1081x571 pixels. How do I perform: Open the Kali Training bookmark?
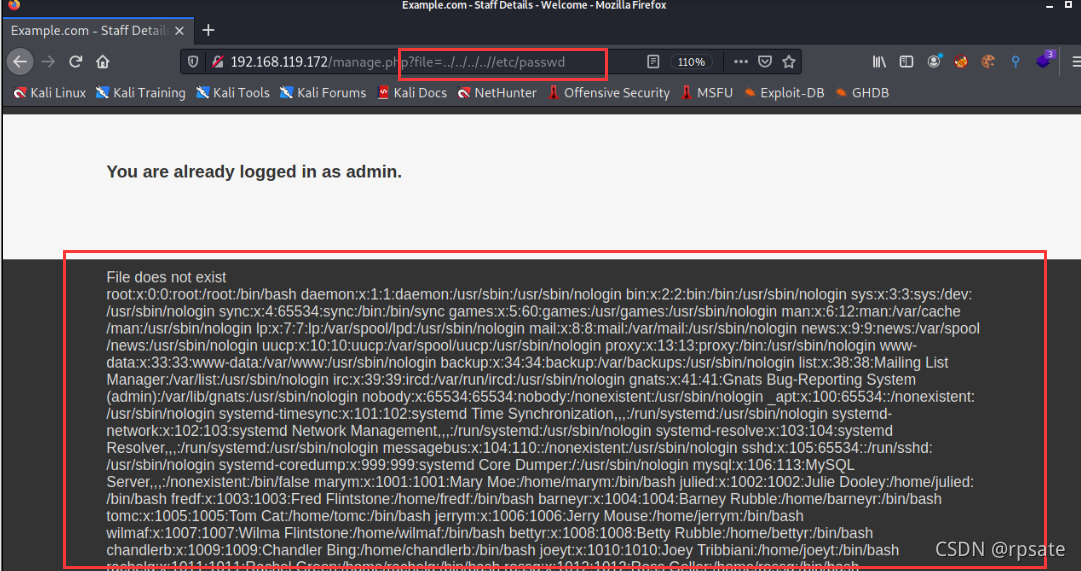point(141,92)
